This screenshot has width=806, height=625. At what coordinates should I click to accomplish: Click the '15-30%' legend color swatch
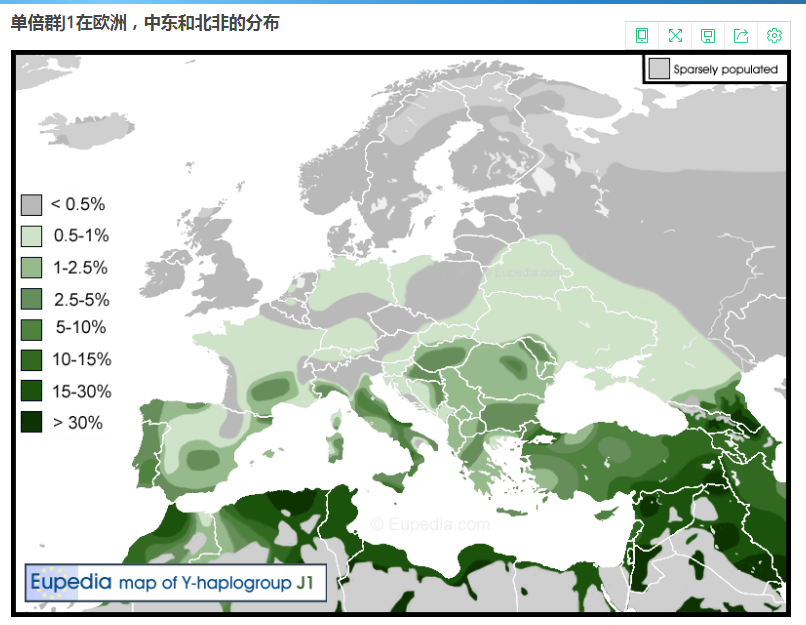31,391
